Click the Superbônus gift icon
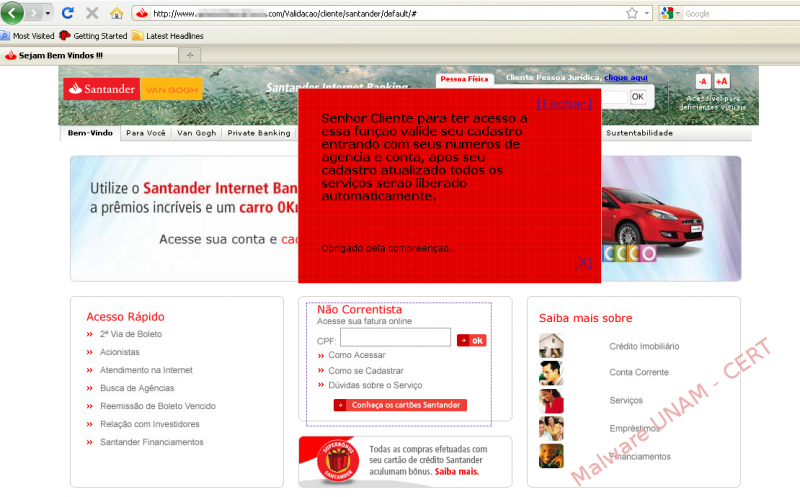Viewport: 800px width, 497px height. [x=336, y=461]
